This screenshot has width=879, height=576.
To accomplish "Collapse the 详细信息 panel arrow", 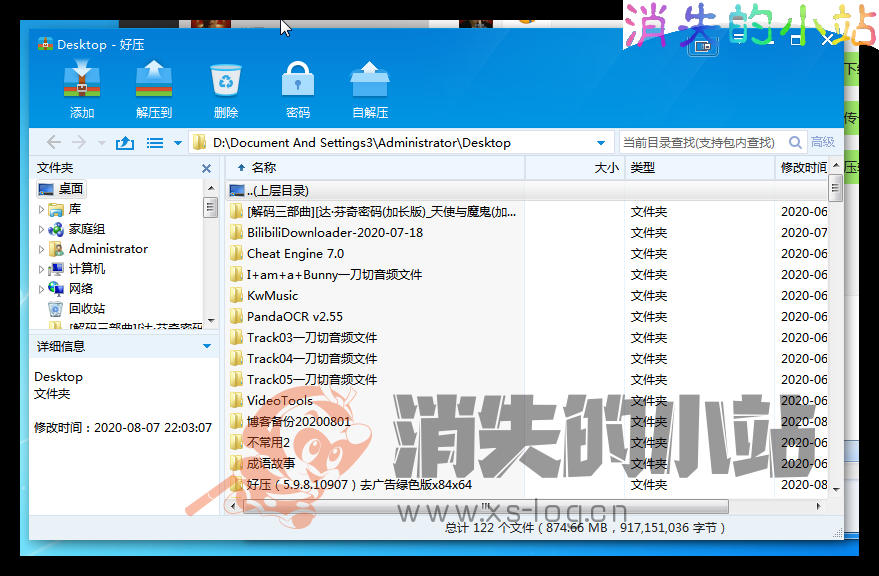I will [206, 346].
